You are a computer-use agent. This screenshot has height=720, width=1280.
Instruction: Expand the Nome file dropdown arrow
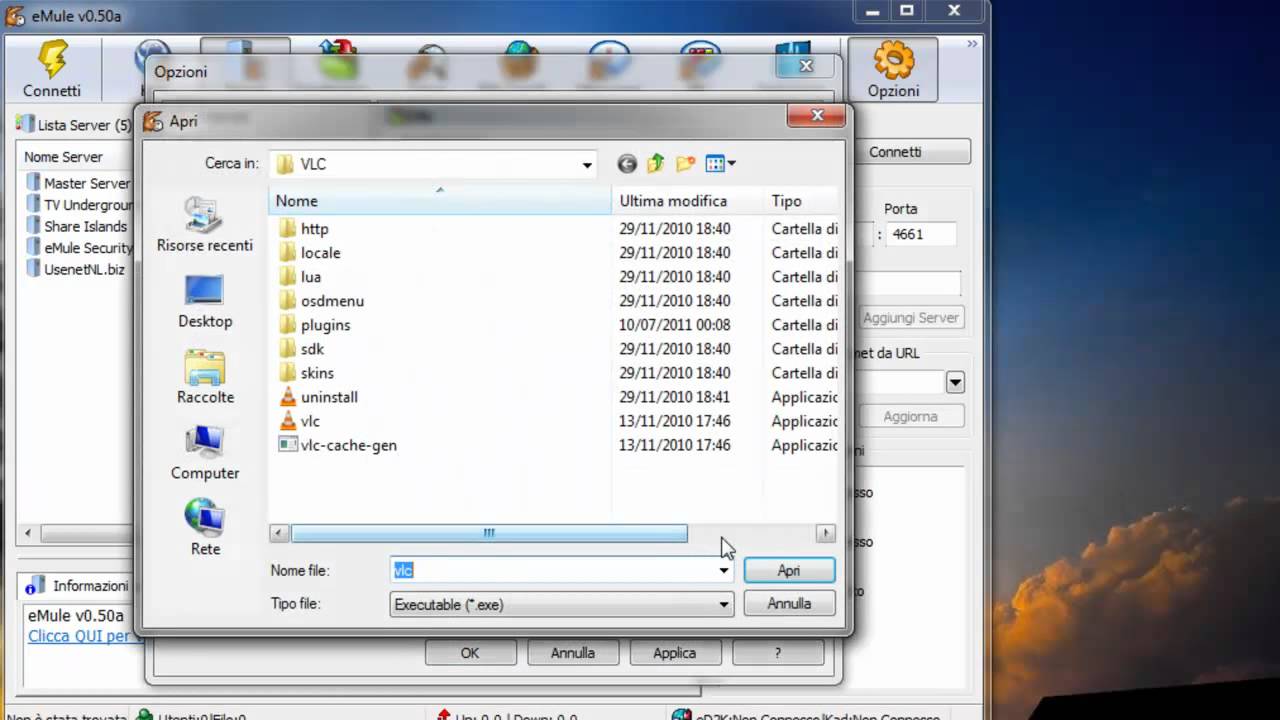[x=724, y=570]
